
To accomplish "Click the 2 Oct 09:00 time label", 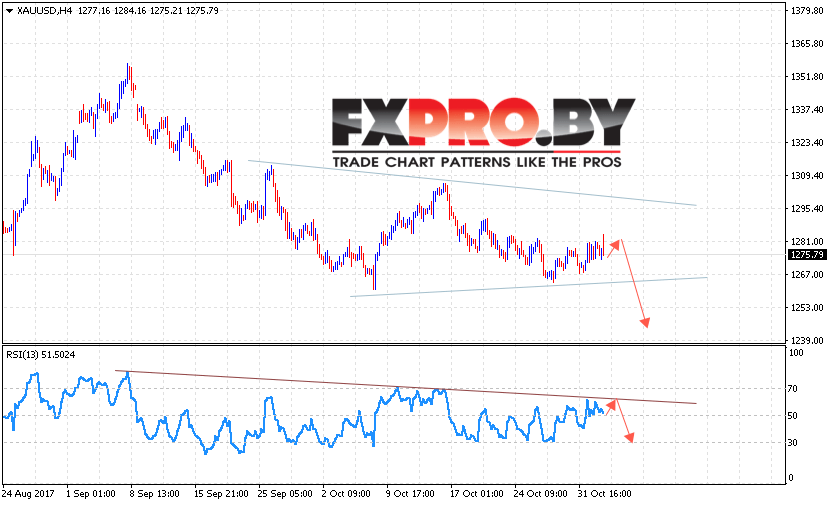I will [x=346, y=494].
